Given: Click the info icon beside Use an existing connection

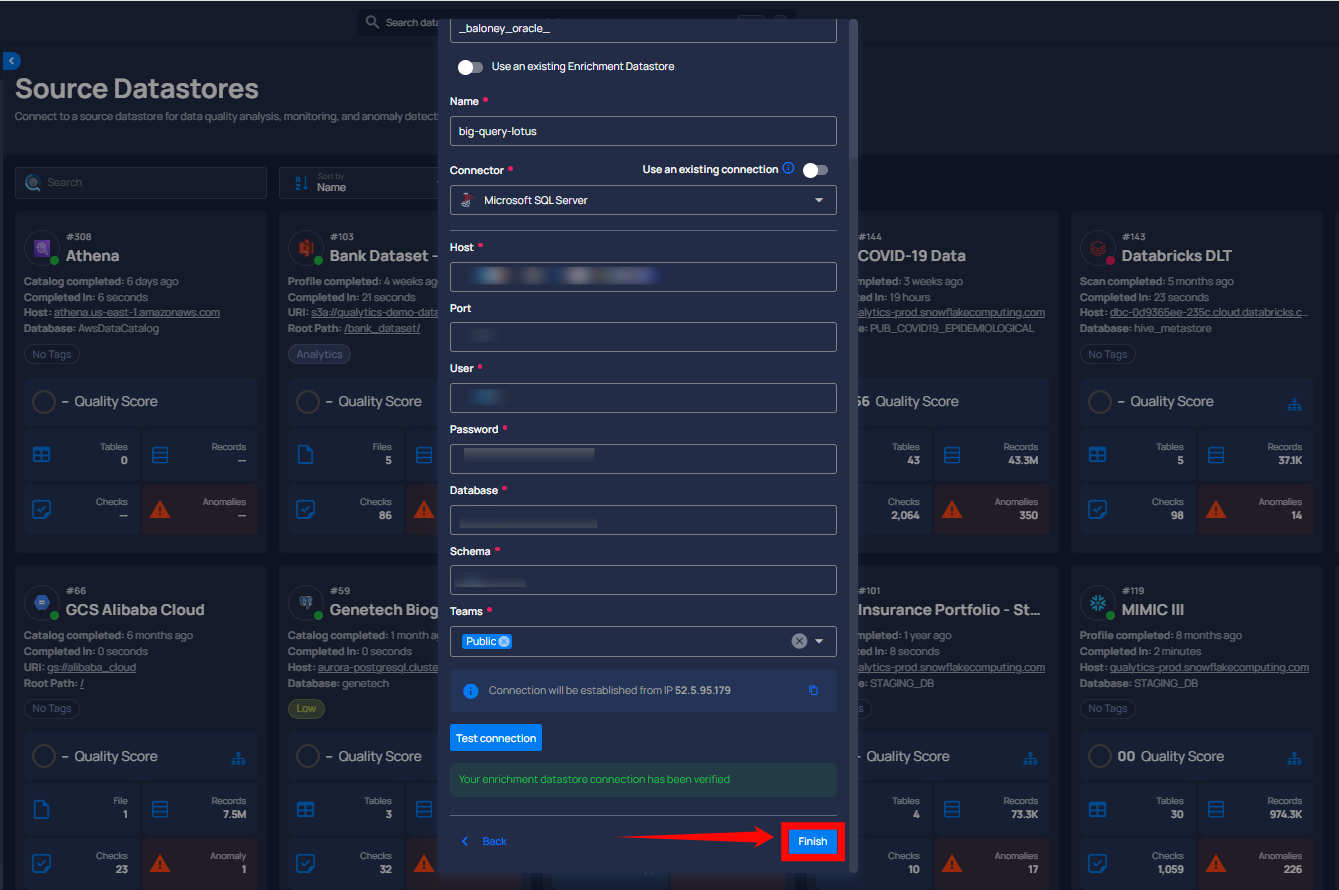Looking at the screenshot, I should [788, 168].
